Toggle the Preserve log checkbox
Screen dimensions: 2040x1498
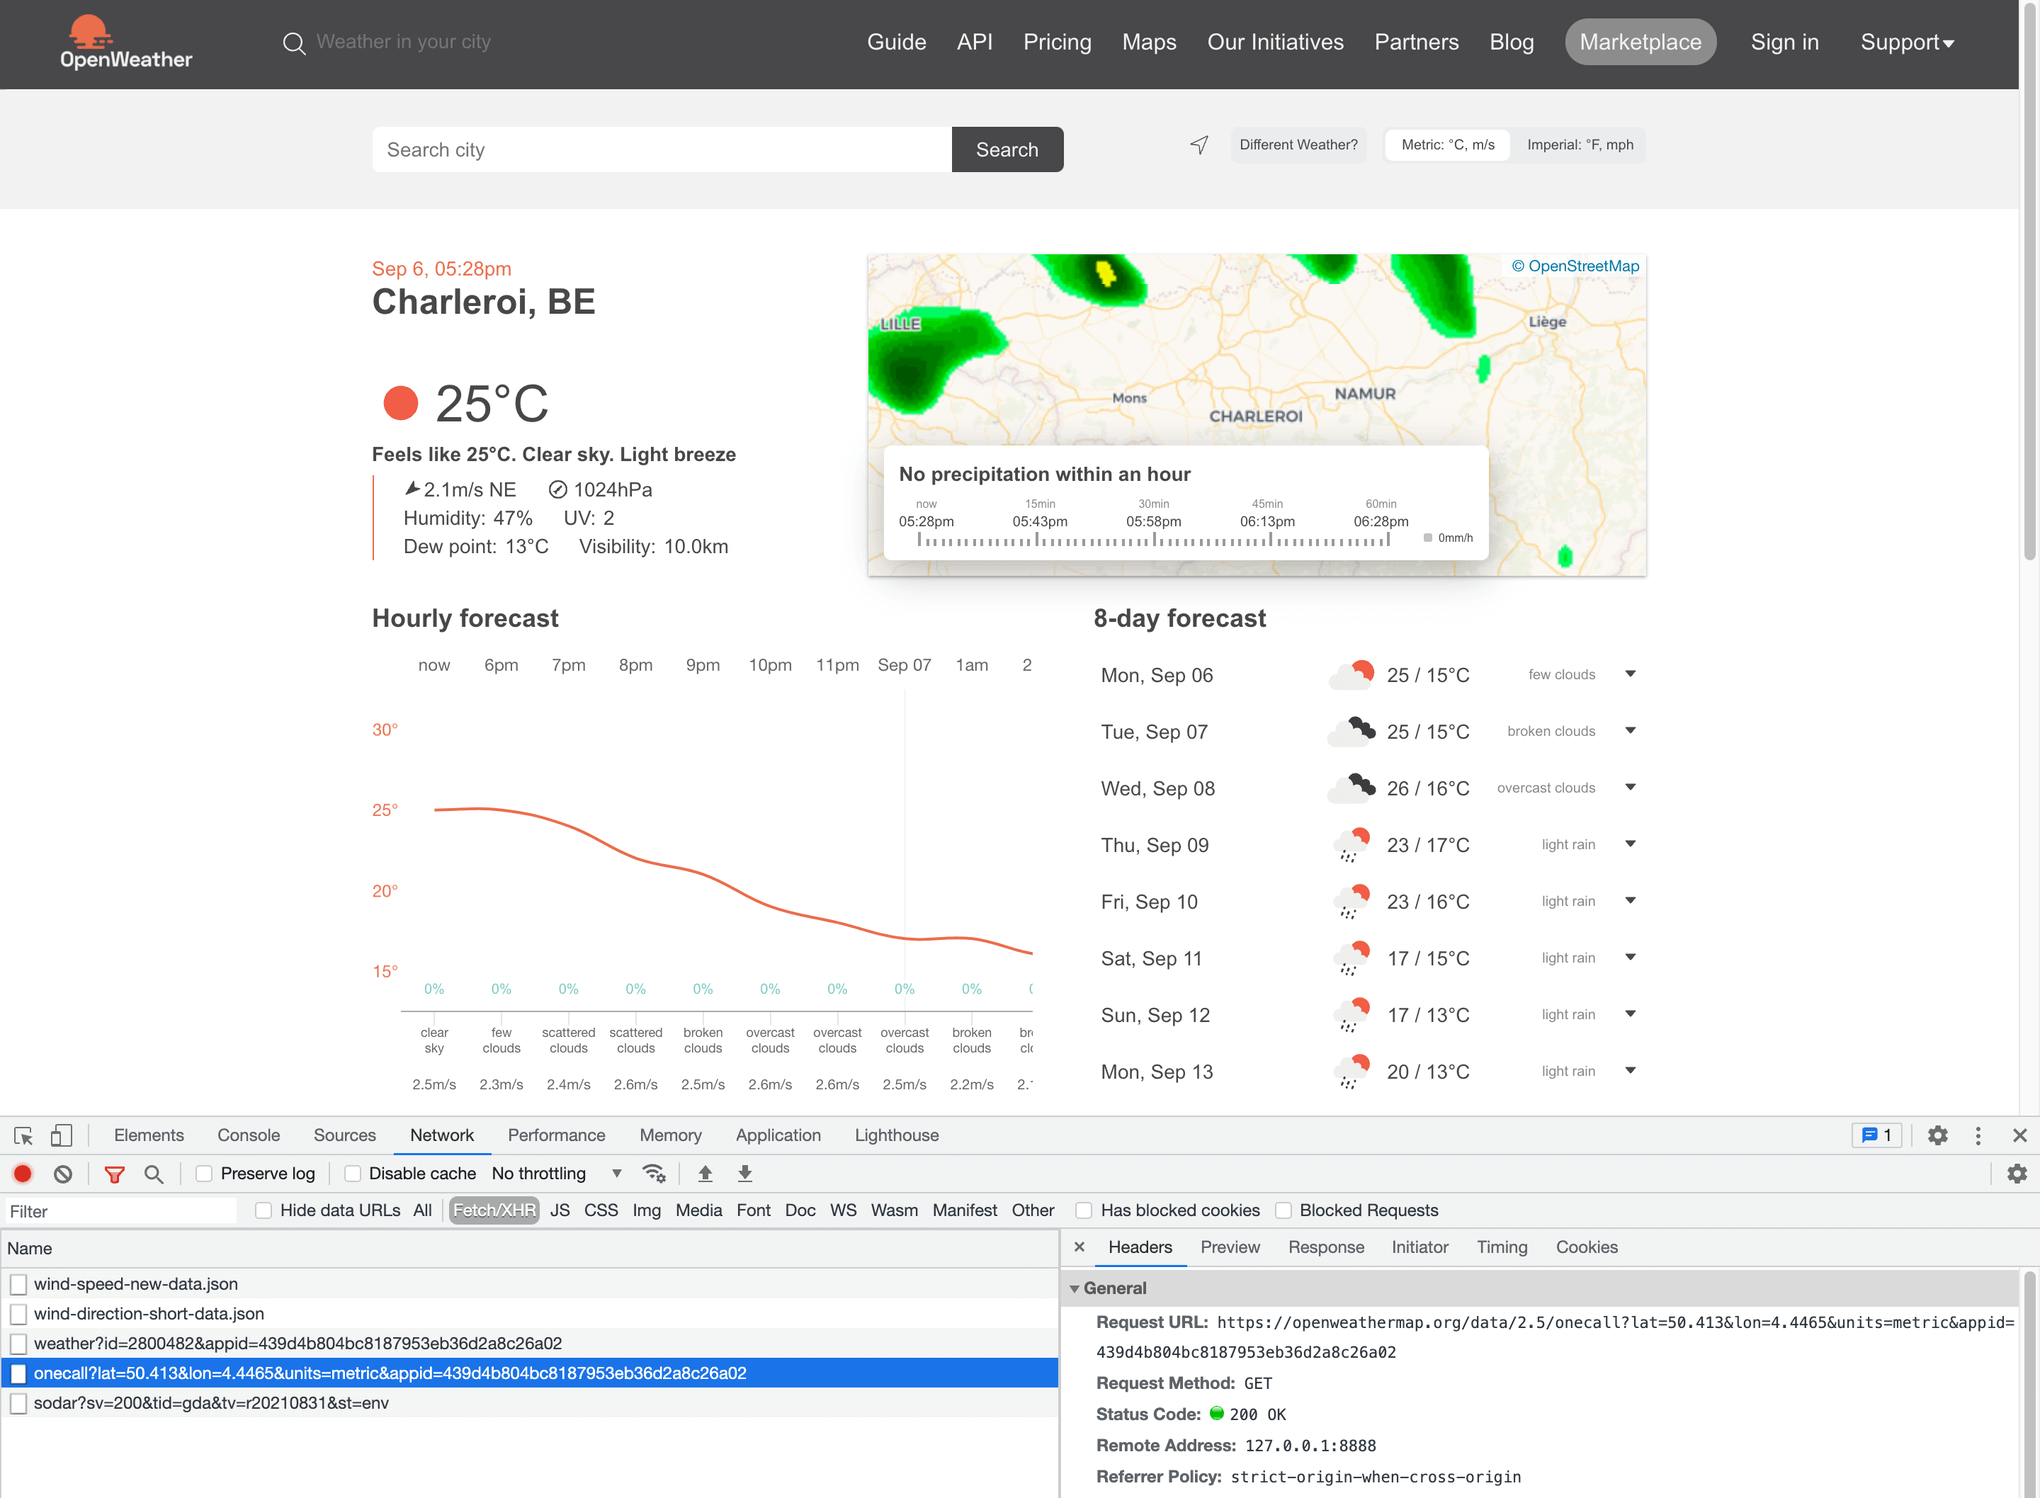point(203,1173)
